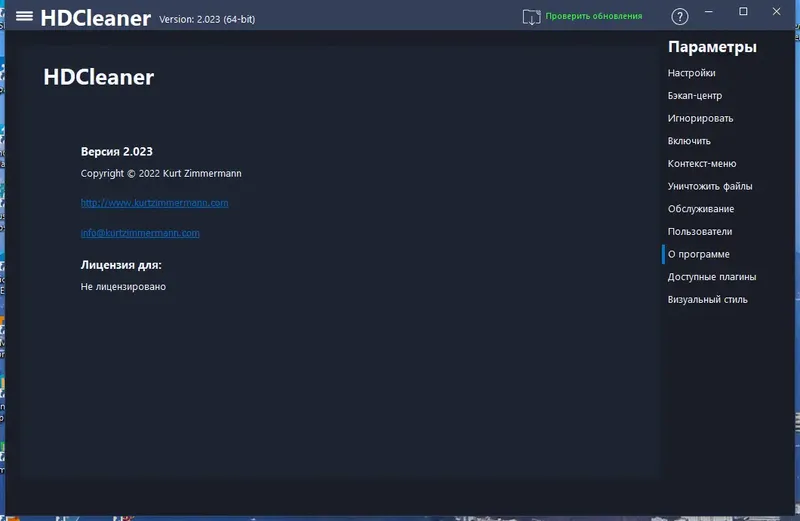
Task: Click the info@kurtzimmermann.com email link
Action: pyautogui.click(x=140, y=233)
